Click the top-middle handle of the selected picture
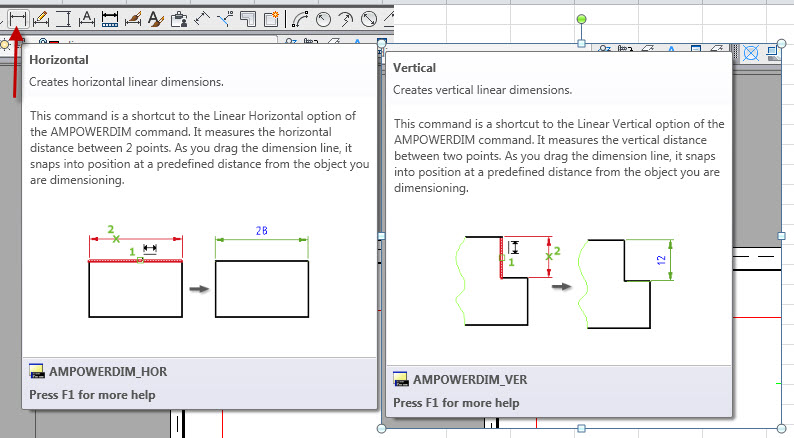The height and width of the screenshot is (438, 794). (581, 44)
